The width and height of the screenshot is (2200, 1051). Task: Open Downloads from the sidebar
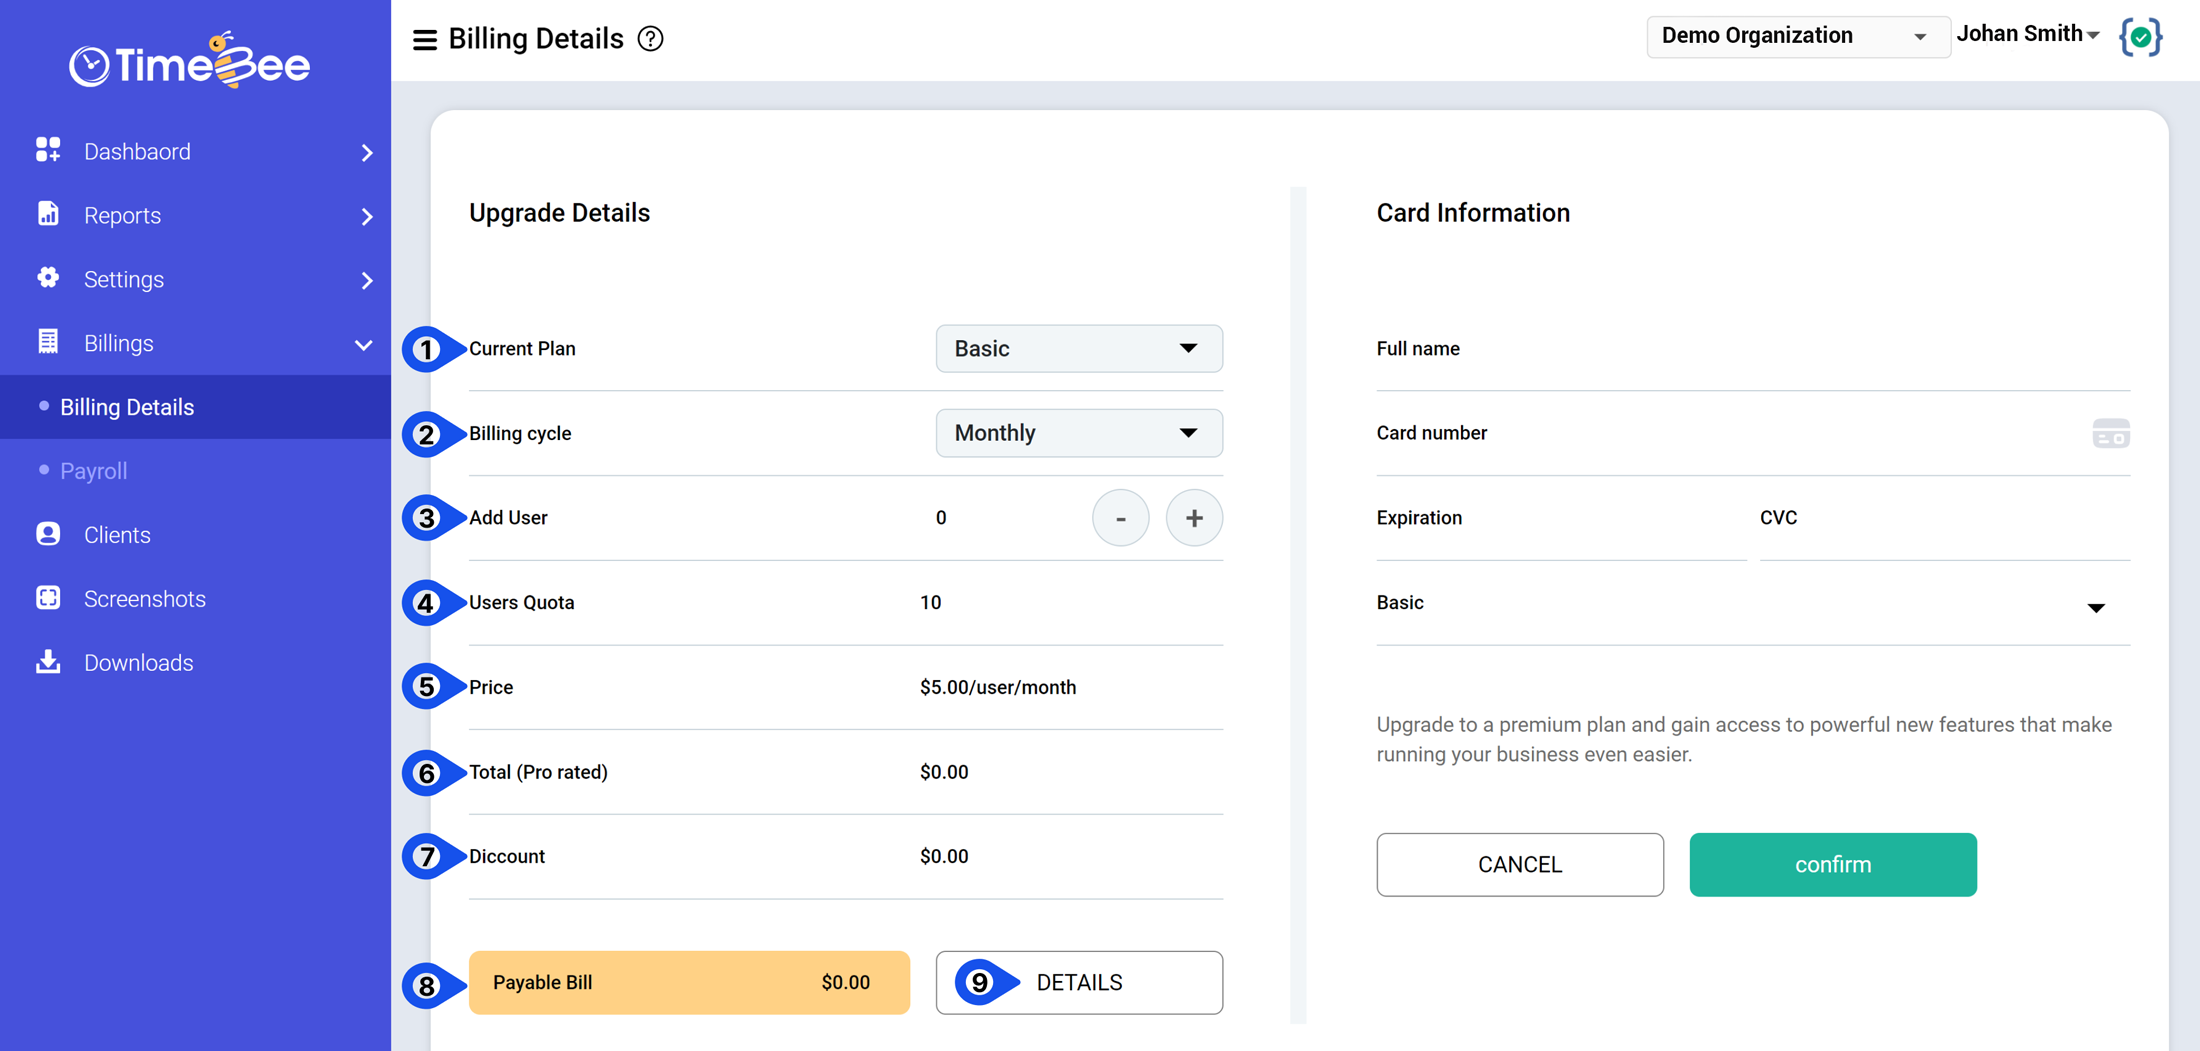coord(138,663)
